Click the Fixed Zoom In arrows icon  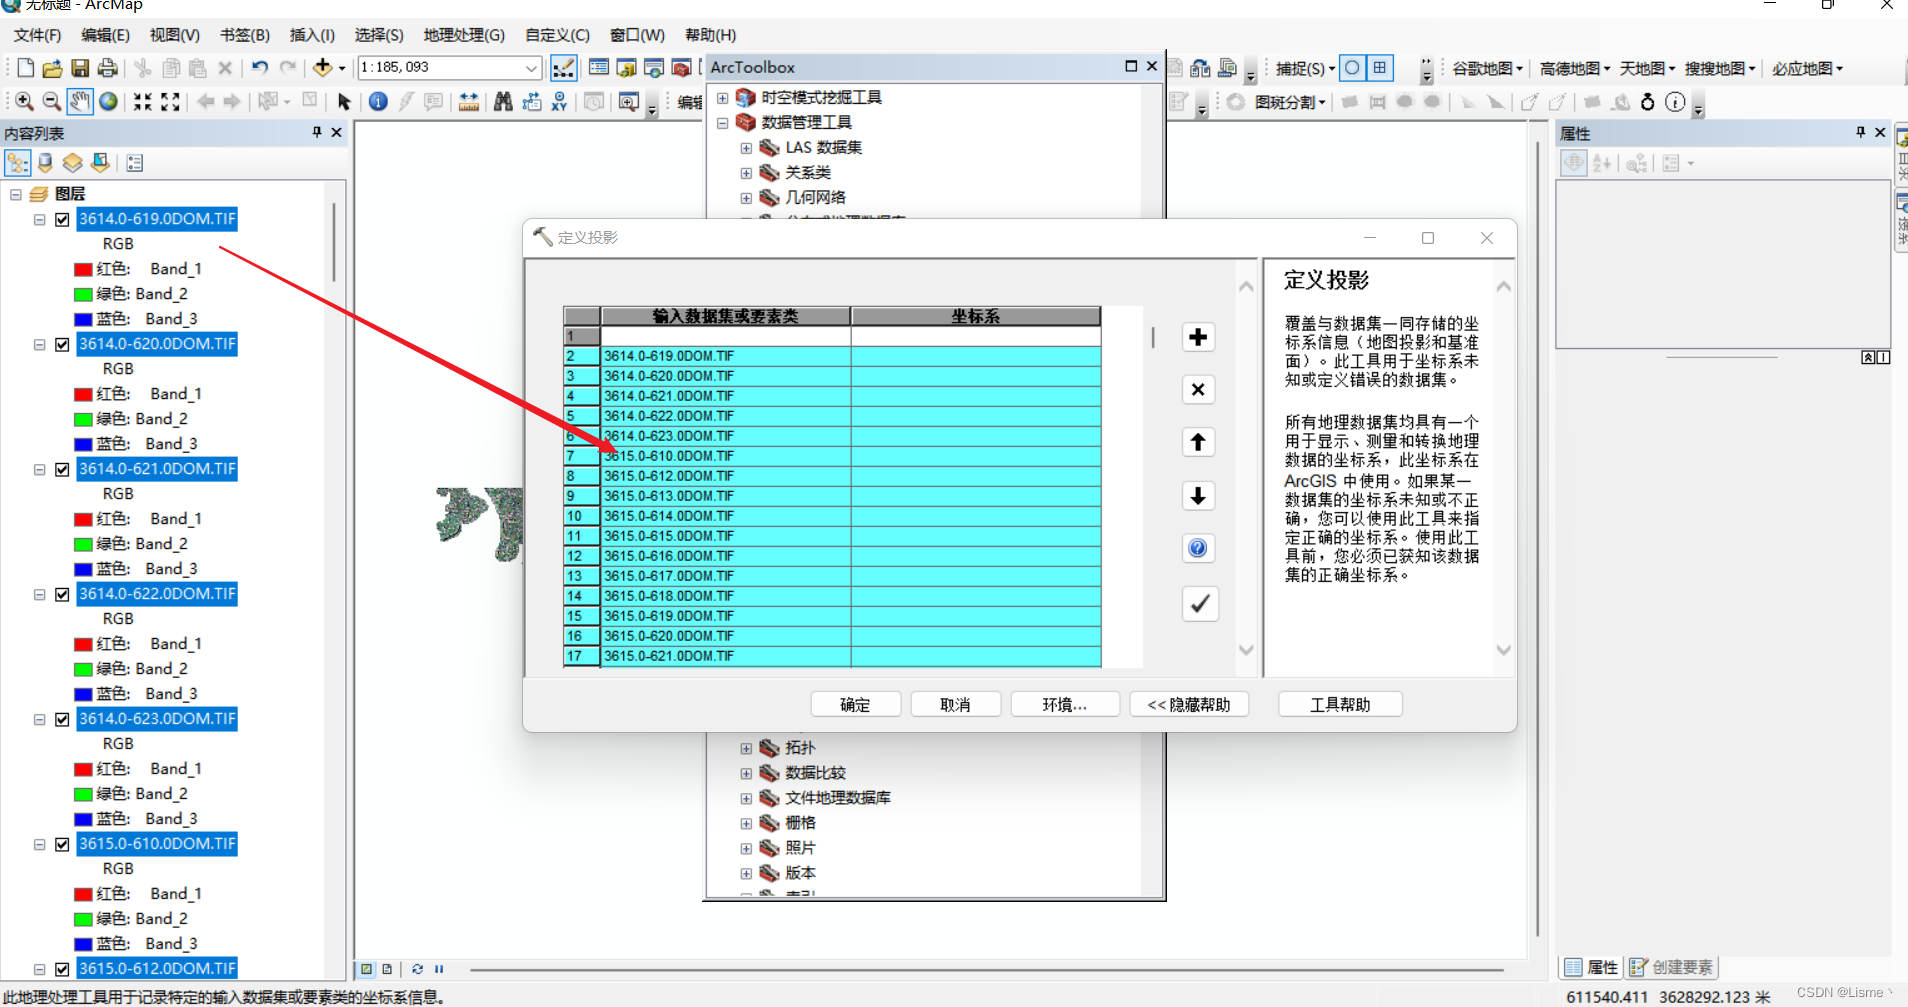143,102
